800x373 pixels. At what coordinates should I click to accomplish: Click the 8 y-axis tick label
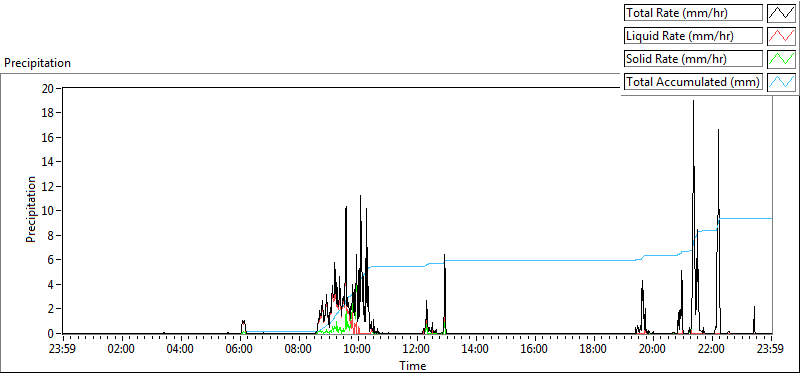[52, 235]
